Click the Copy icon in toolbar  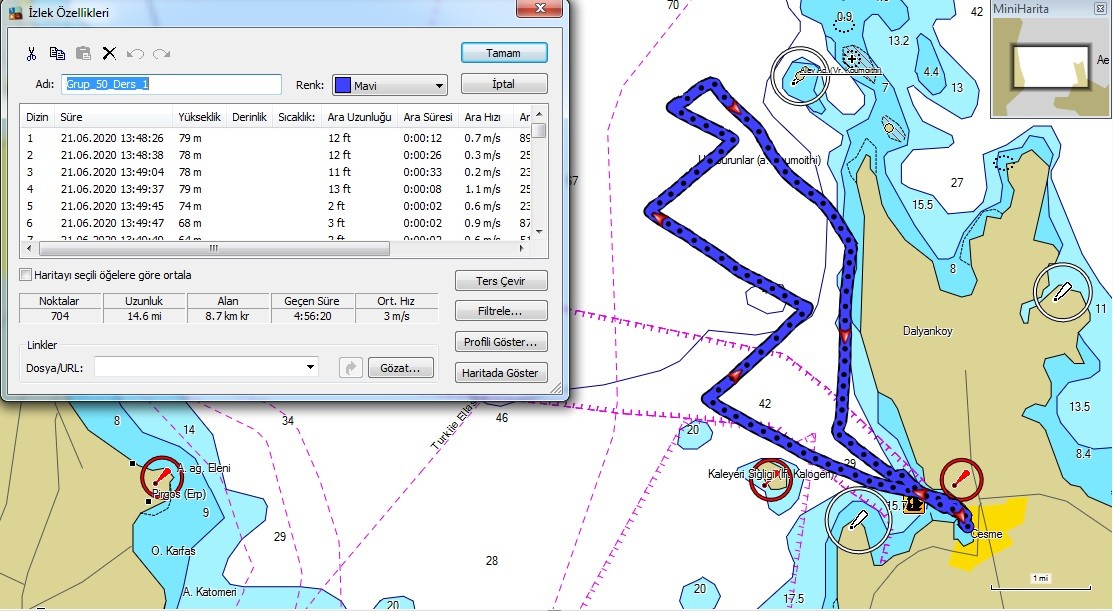pos(57,53)
